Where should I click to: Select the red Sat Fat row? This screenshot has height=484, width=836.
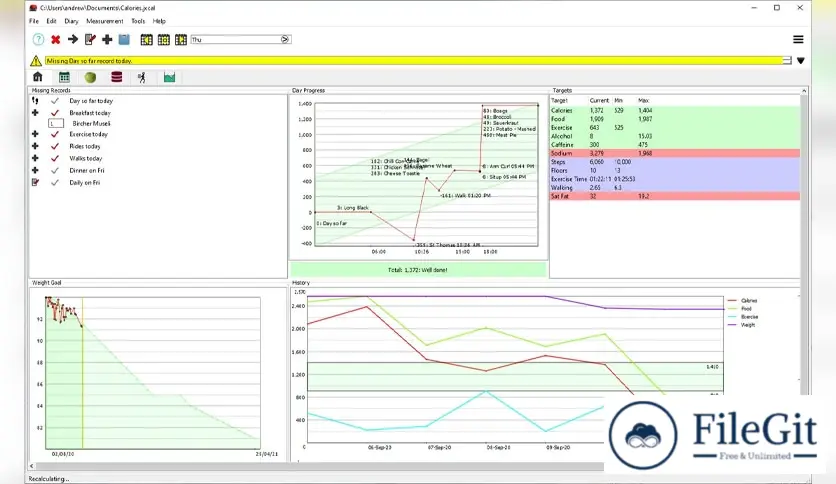point(674,196)
